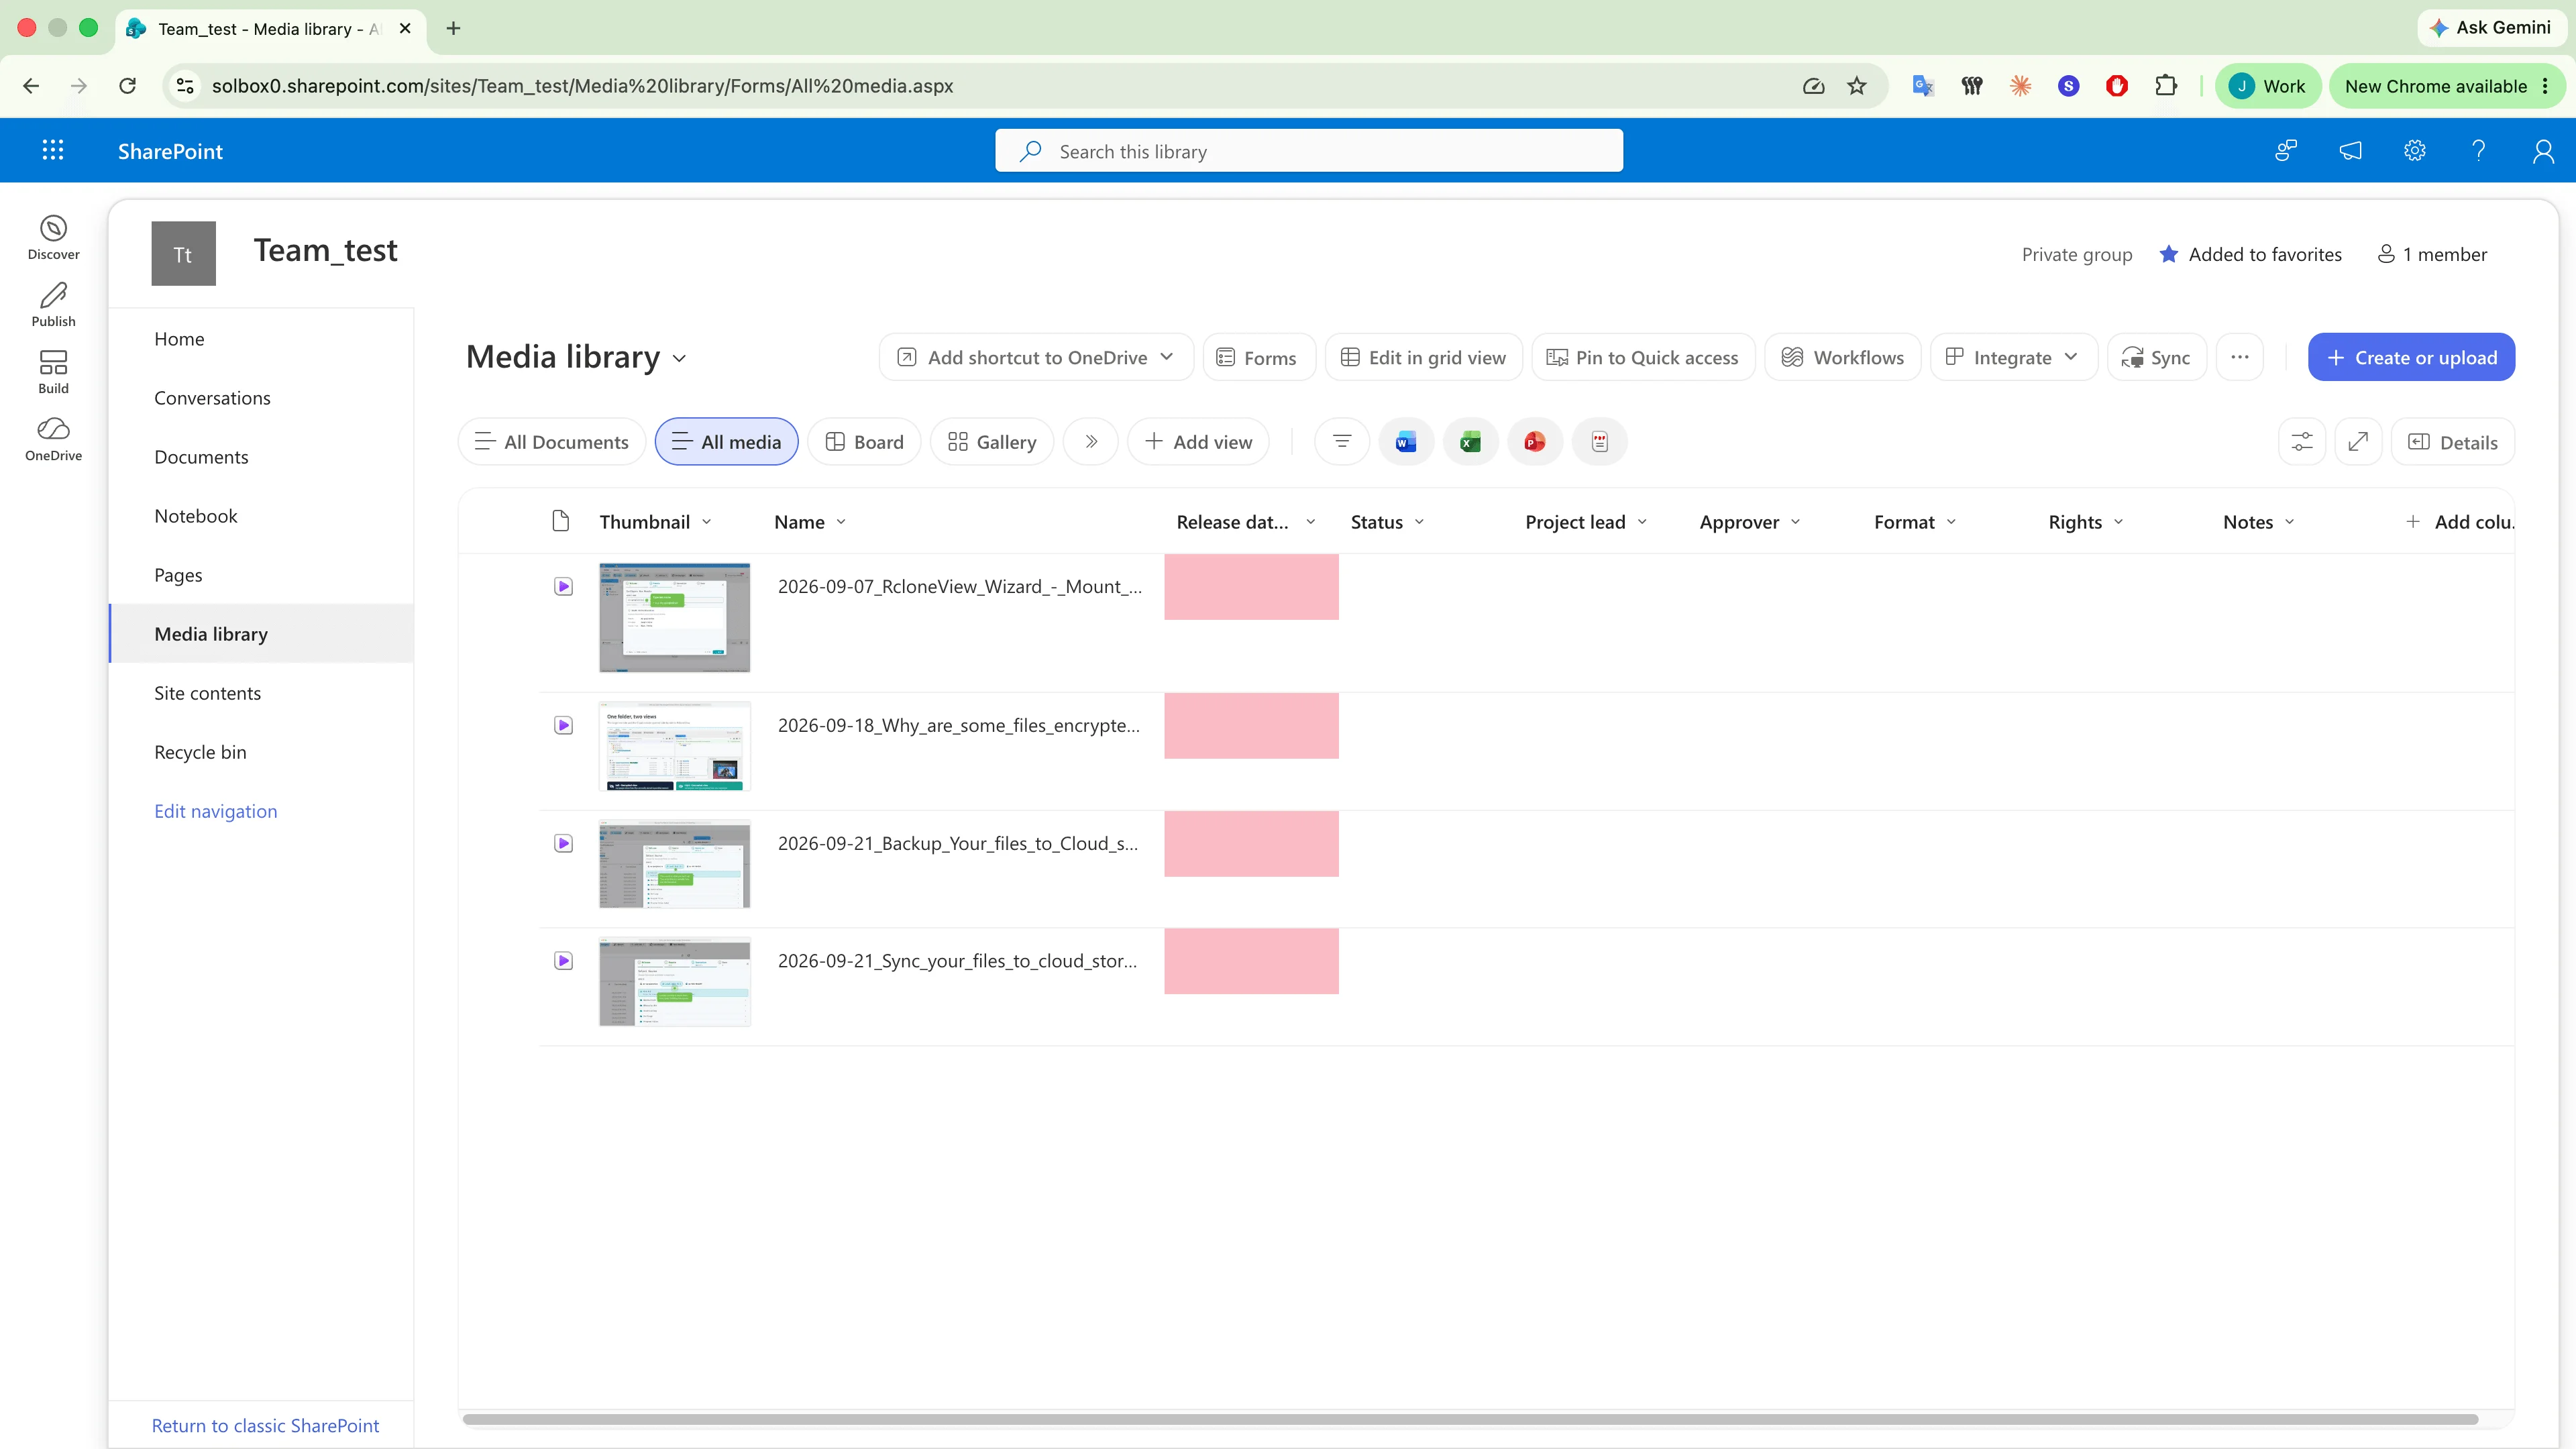This screenshot has width=2576, height=1449.
Task: Open the Discover sidebar icon
Action: [53, 238]
